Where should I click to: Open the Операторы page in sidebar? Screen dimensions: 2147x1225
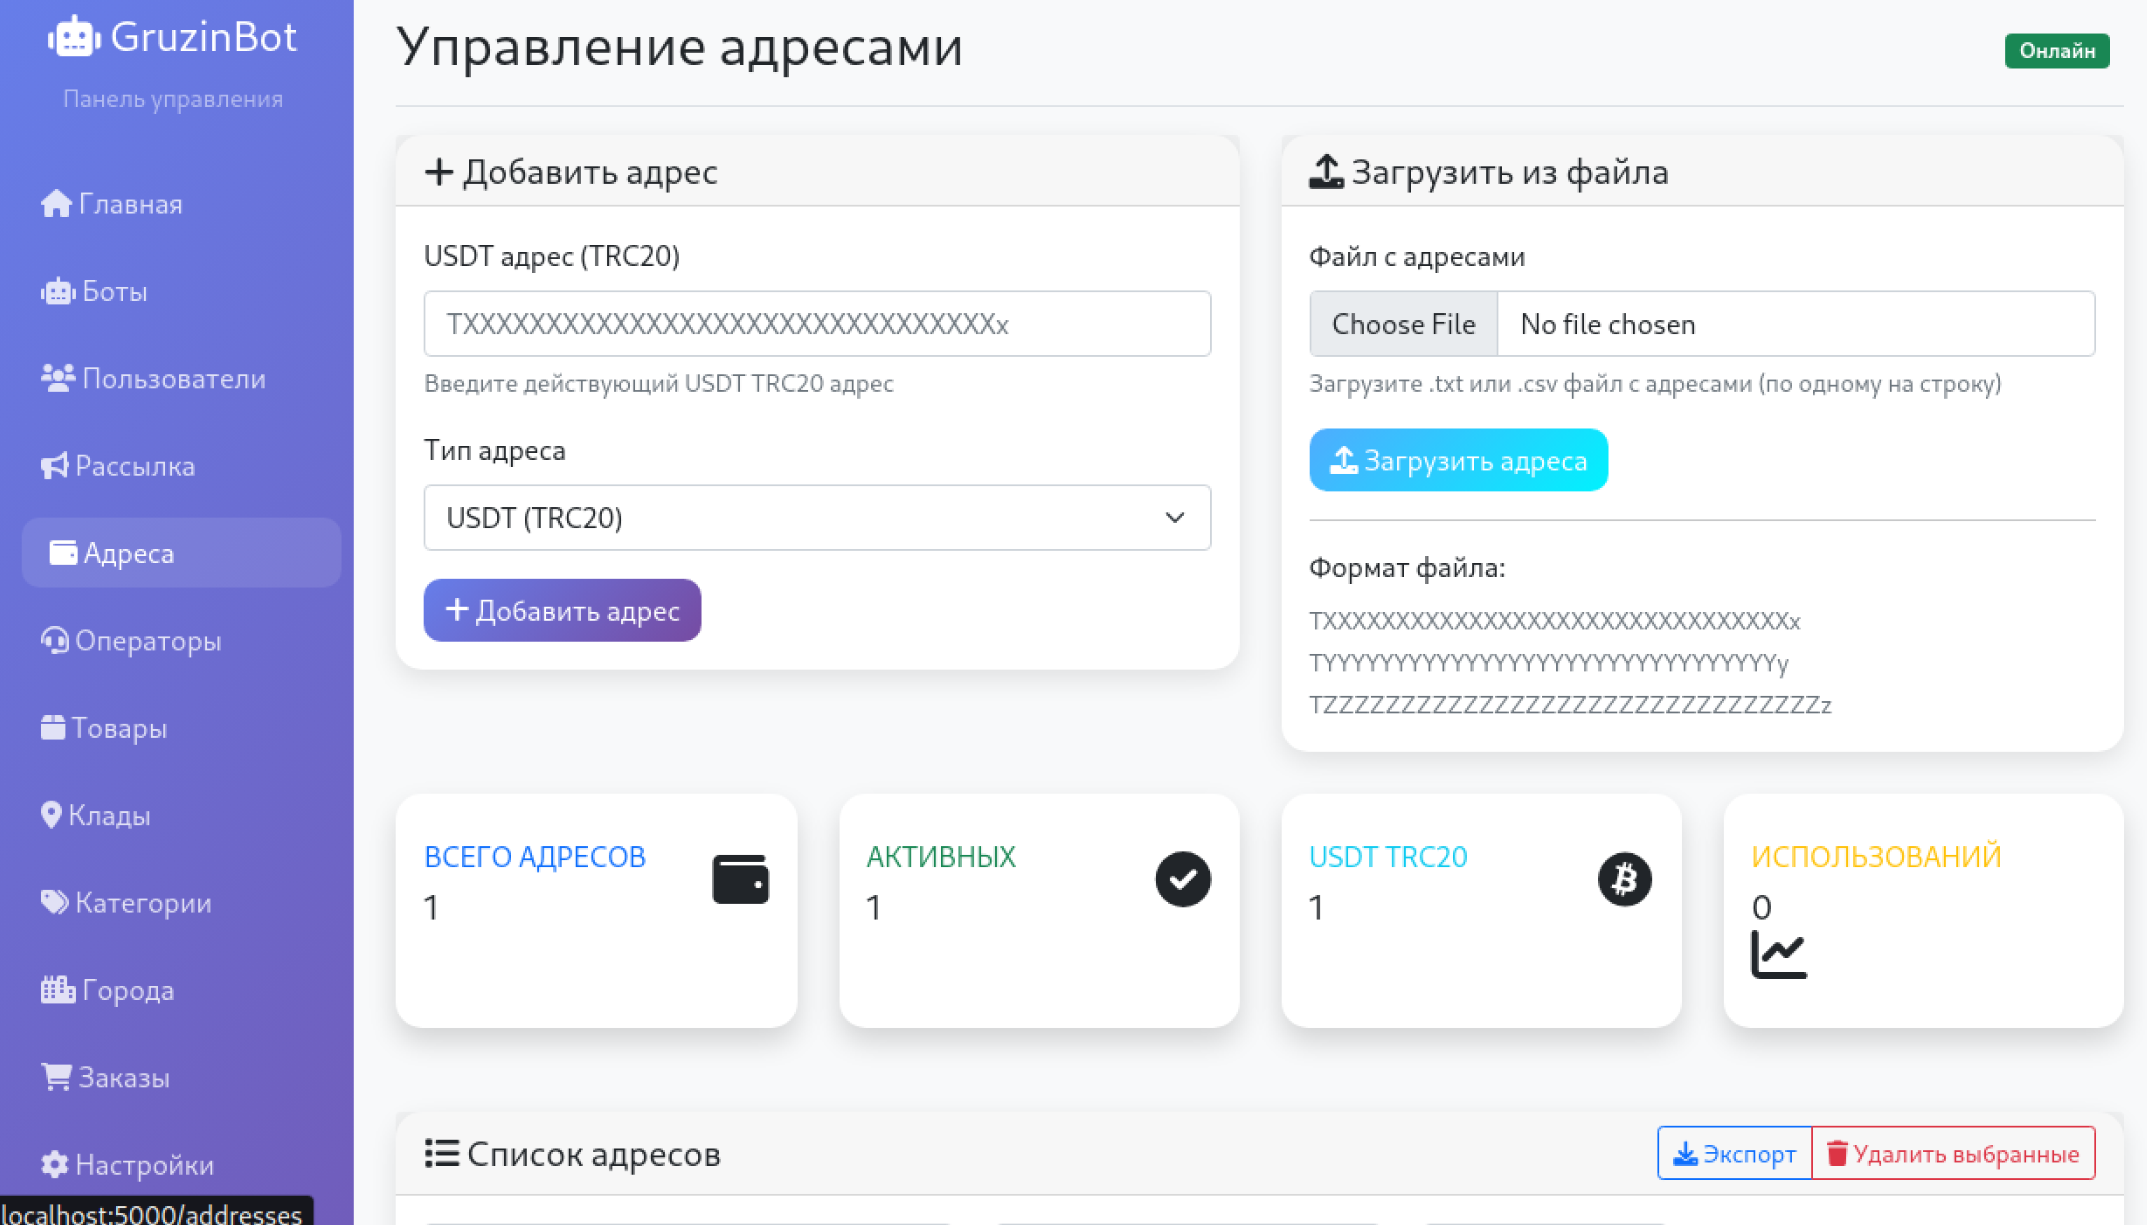coord(147,641)
